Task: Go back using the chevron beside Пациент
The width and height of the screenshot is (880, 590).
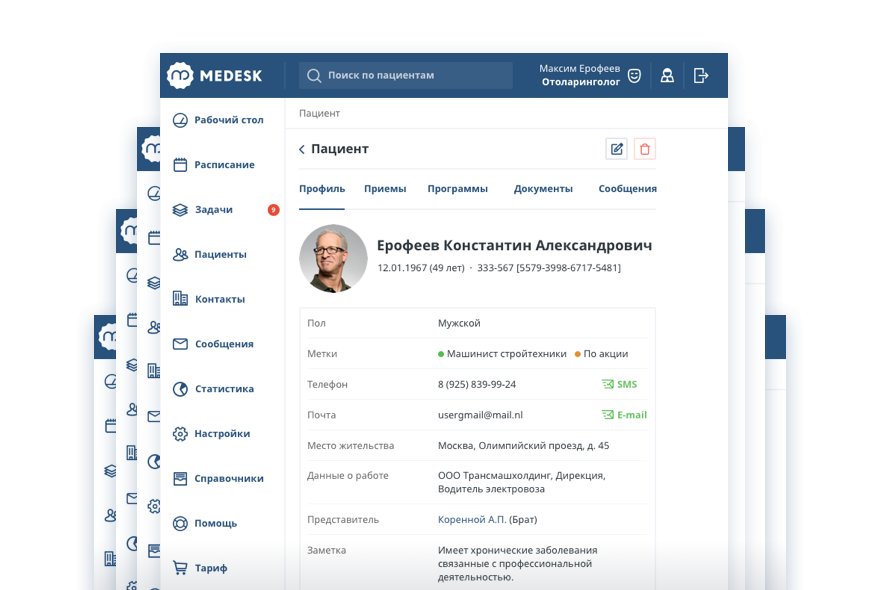Action: [302, 149]
